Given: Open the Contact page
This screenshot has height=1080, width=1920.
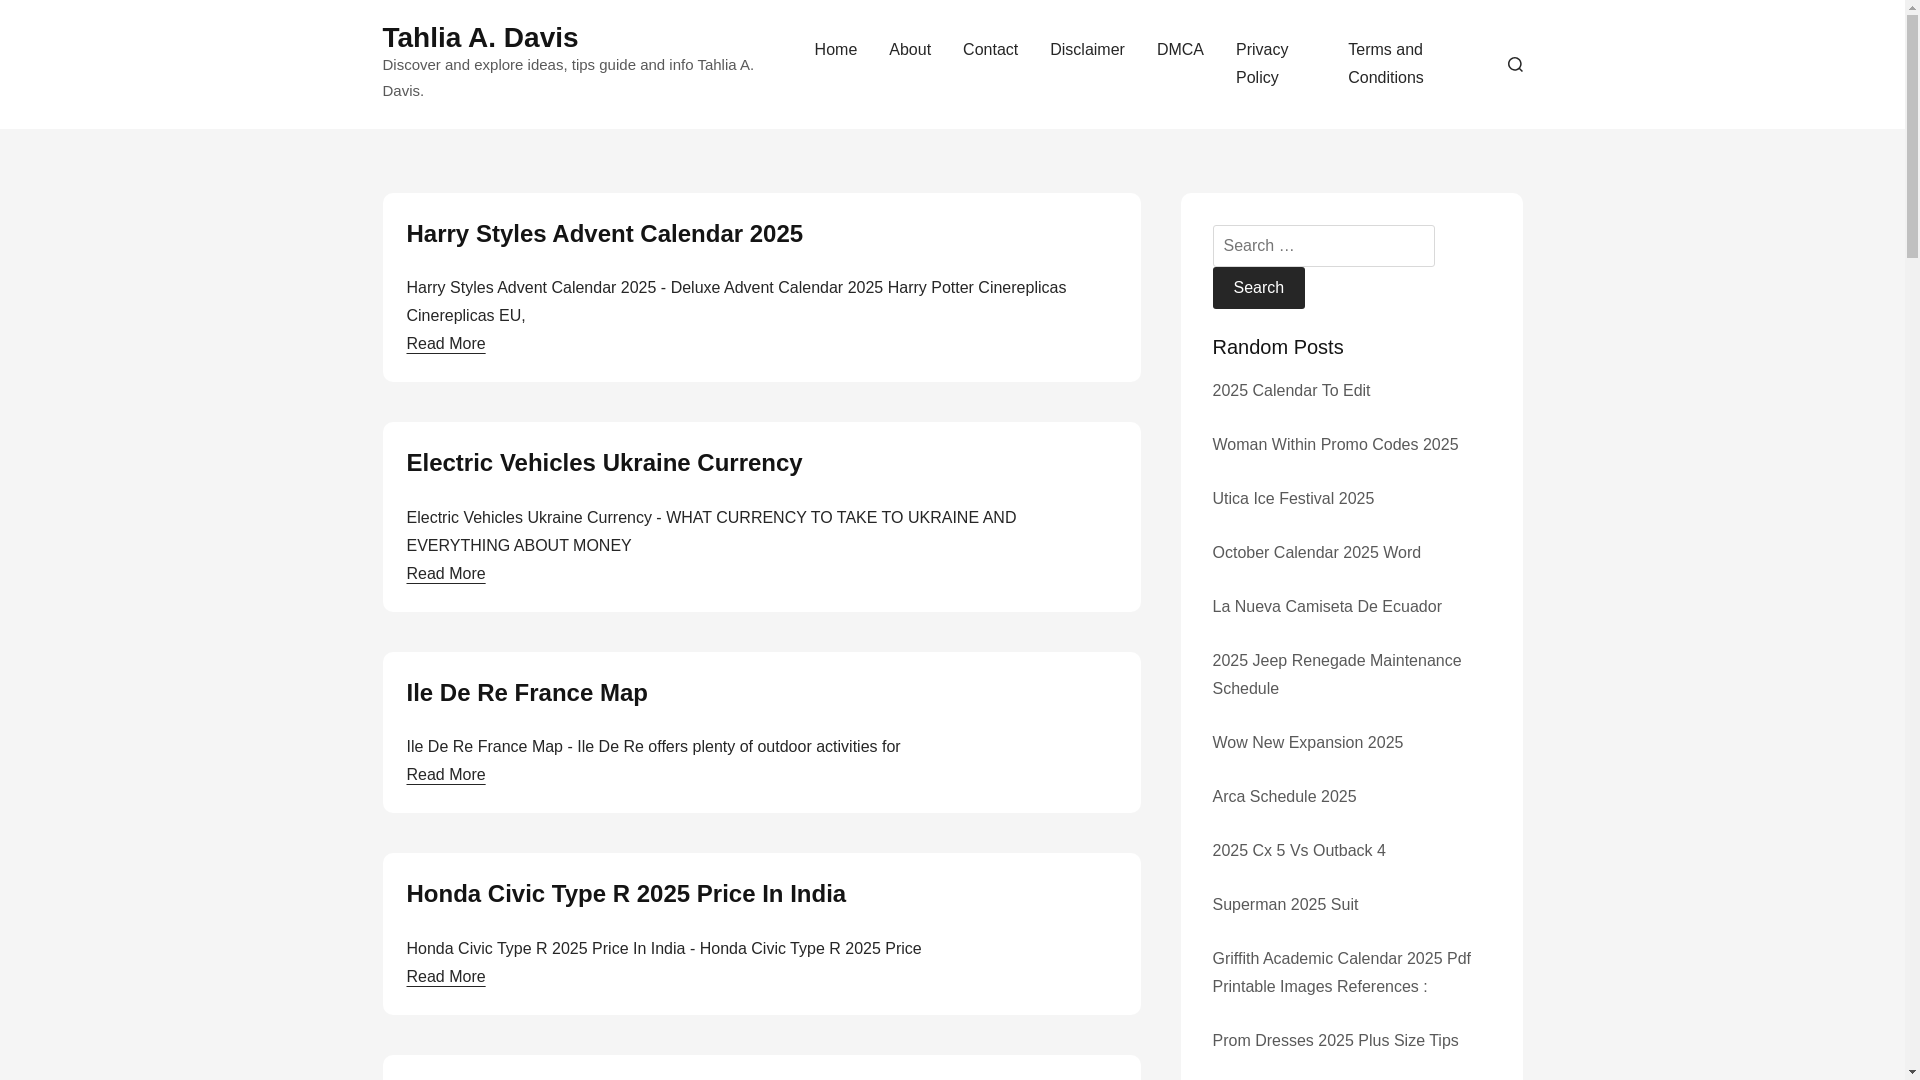Looking at the screenshot, I should pos(989,50).
